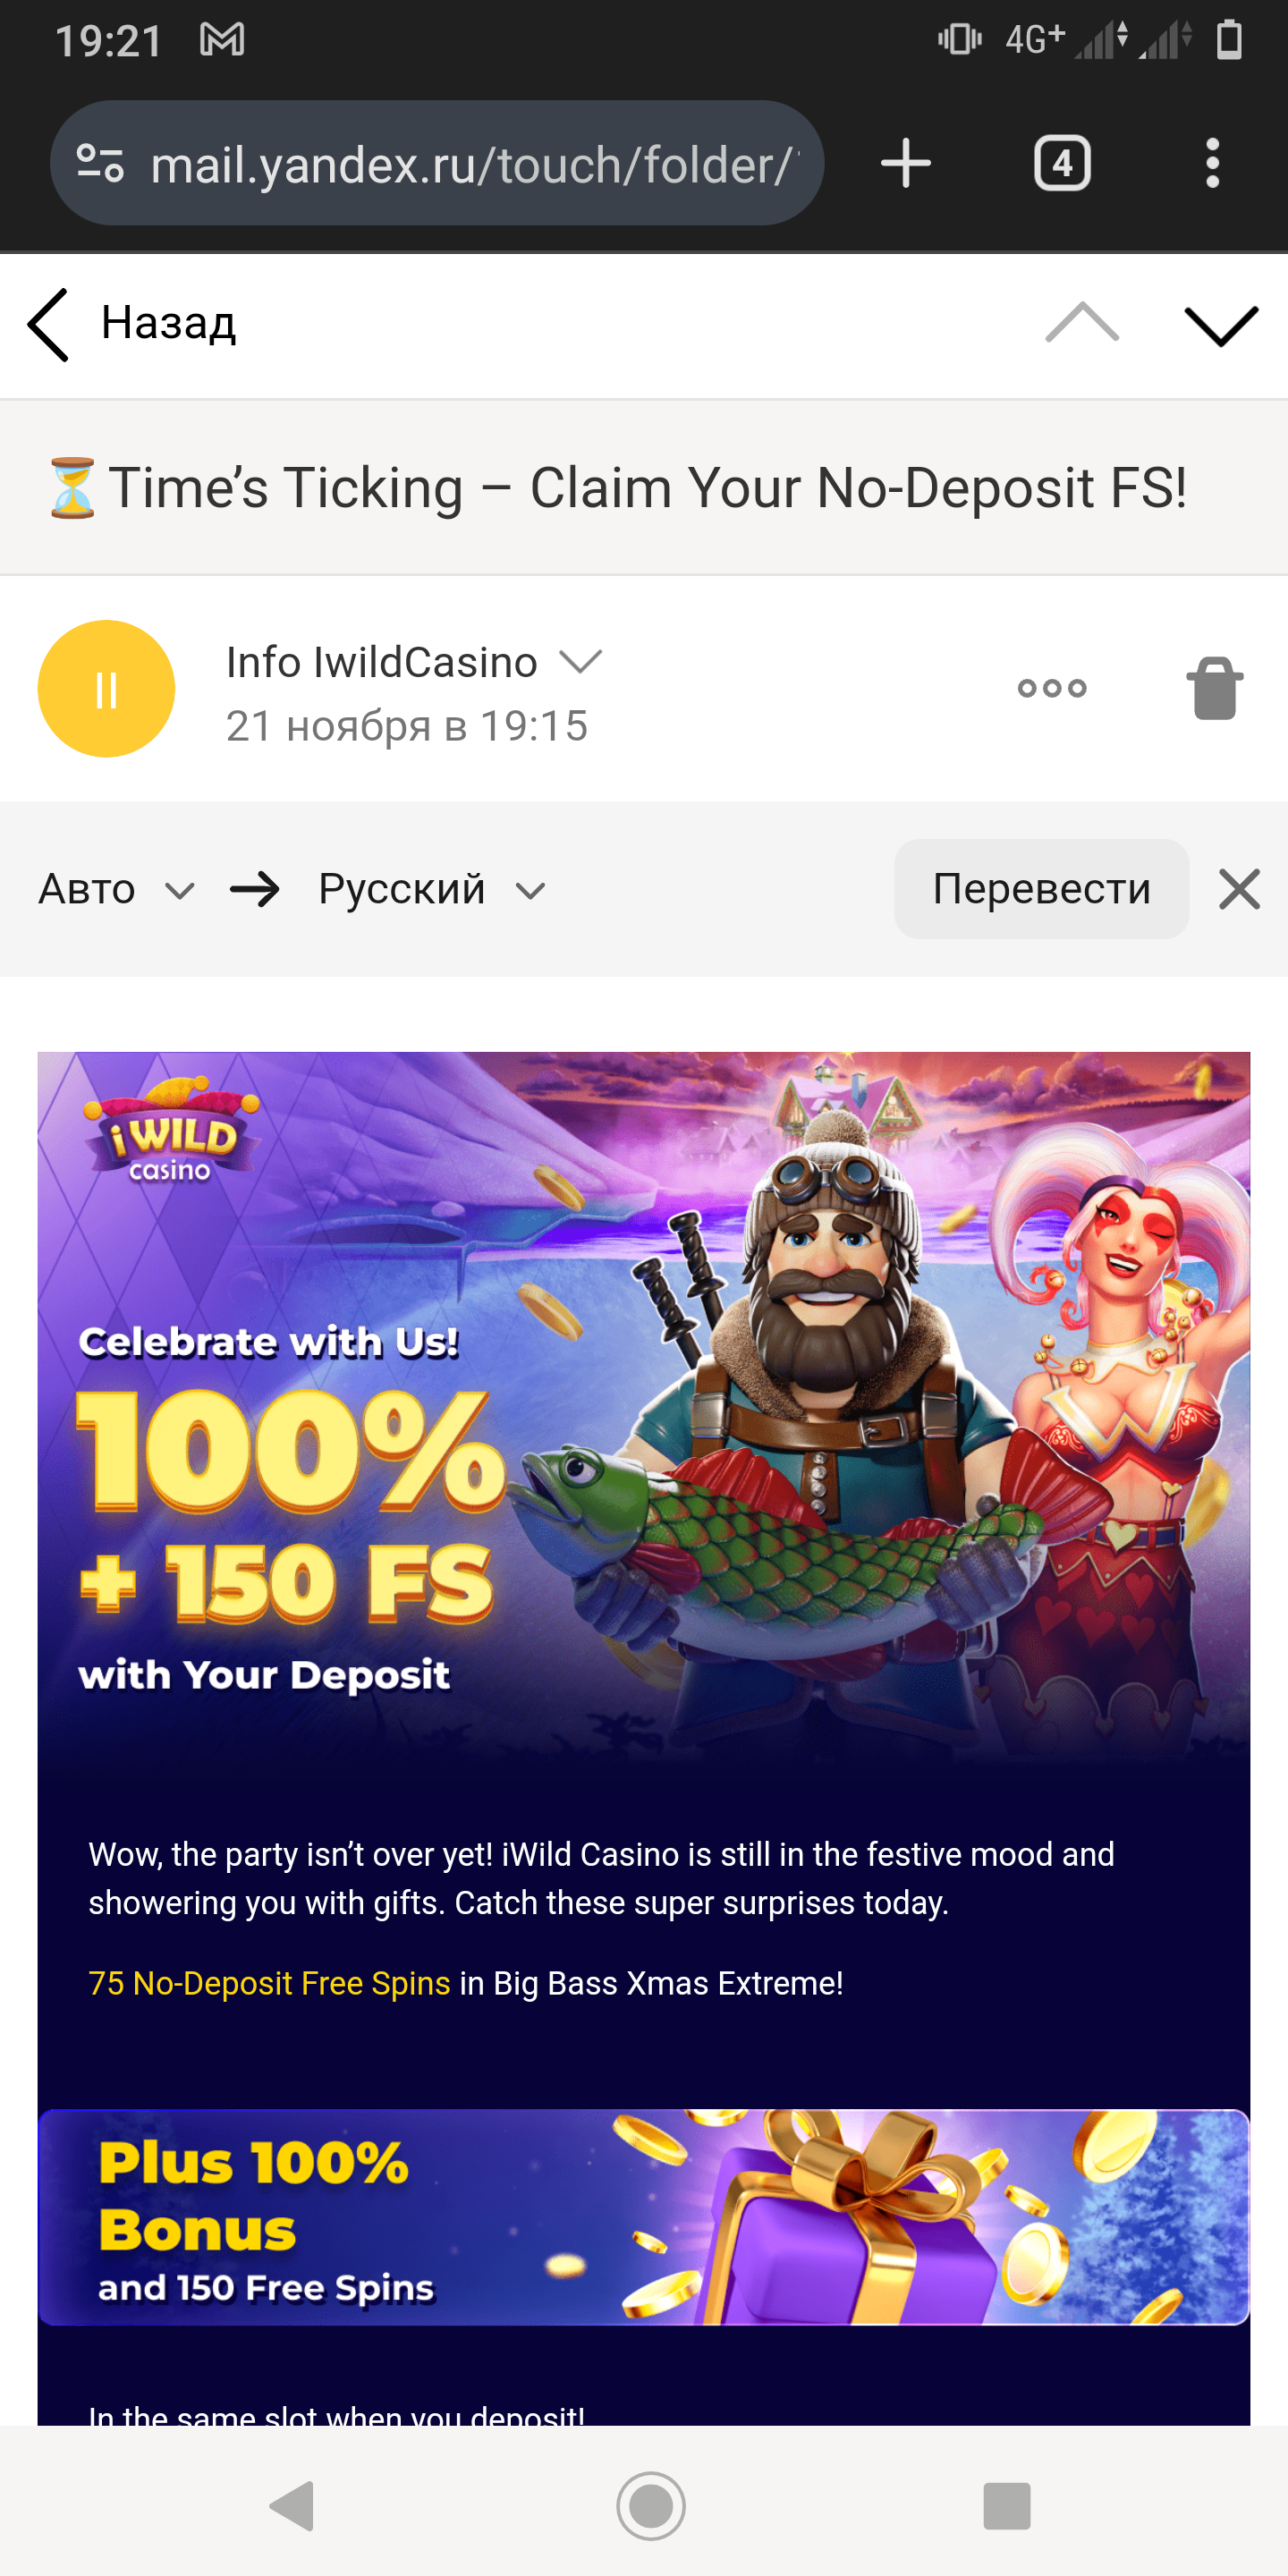This screenshot has width=1288, height=2576.
Task: Expand sender details next to Info IwildCasino
Action: 580,661
